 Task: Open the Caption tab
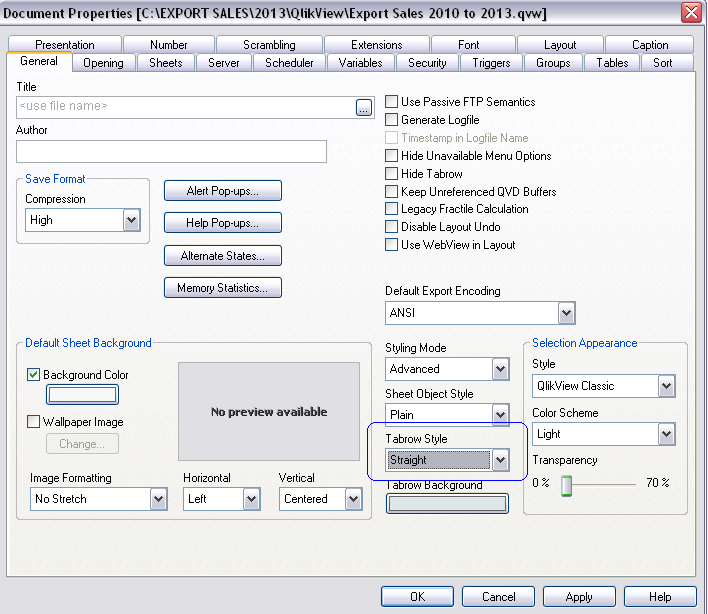point(650,45)
